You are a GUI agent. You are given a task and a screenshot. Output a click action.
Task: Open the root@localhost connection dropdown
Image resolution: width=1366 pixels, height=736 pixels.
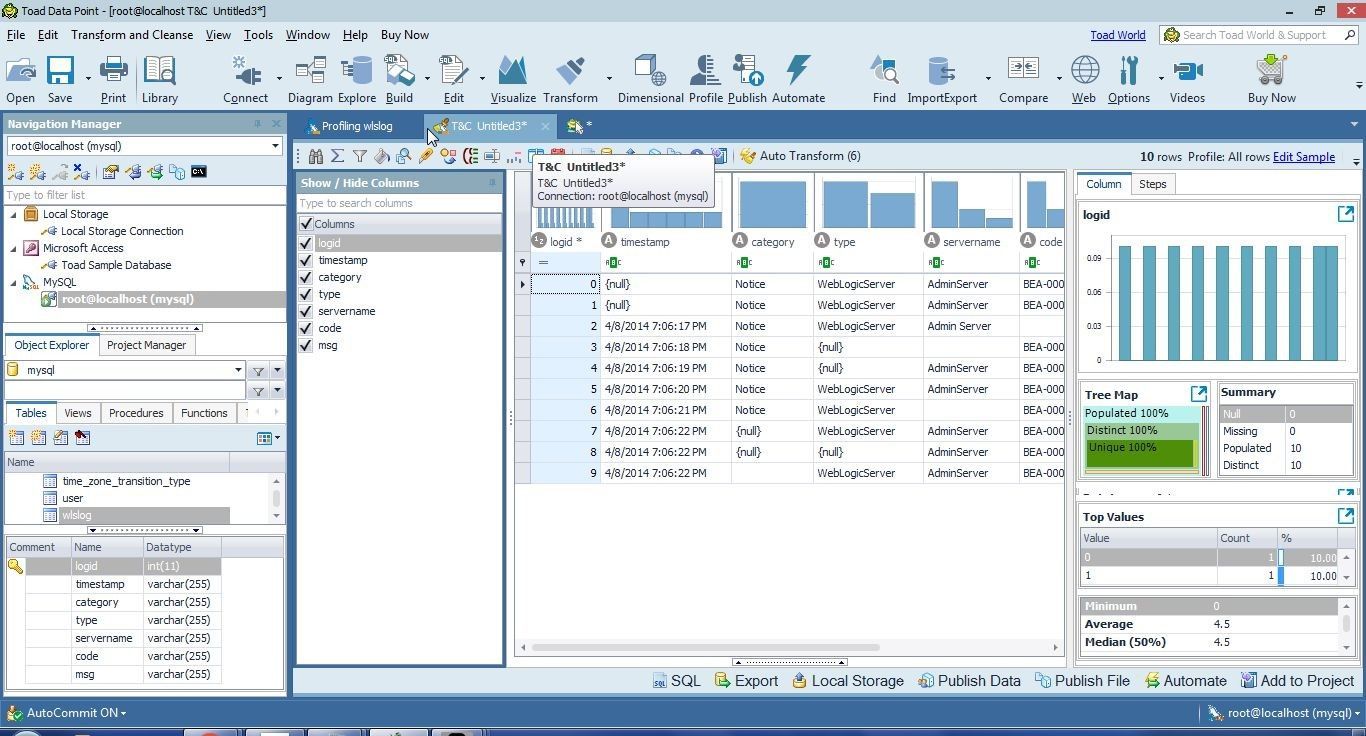point(275,146)
